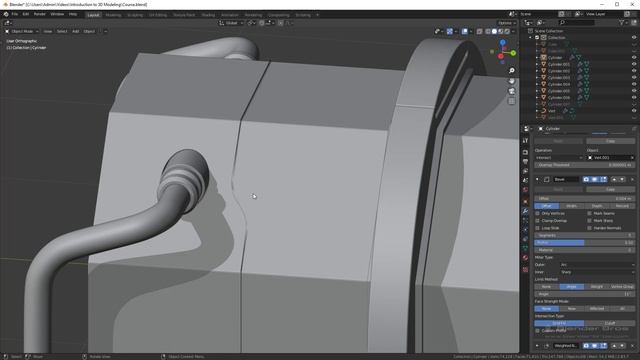640x360 pixels.
Task: Open Tool properties tab icon
Action: pyautogui.click(x=525, y=140)
